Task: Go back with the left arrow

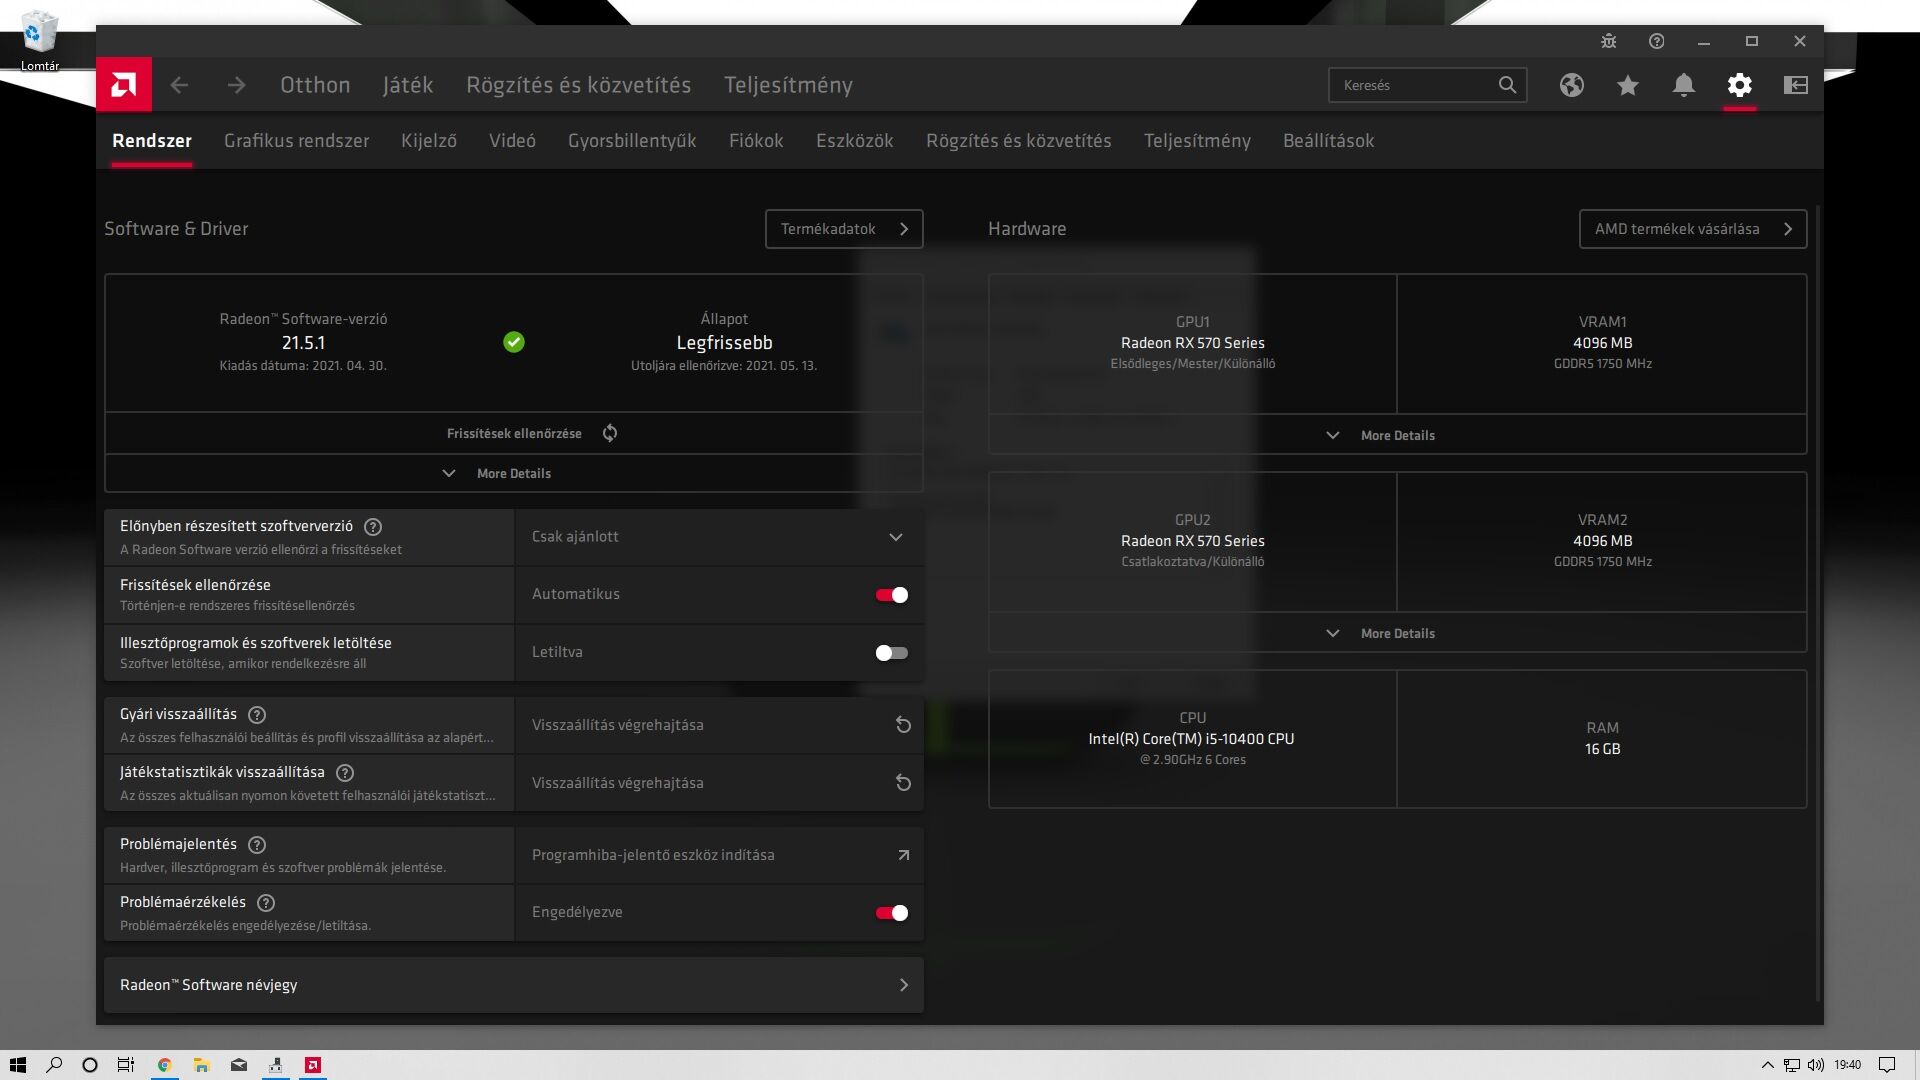Action: 179,85
